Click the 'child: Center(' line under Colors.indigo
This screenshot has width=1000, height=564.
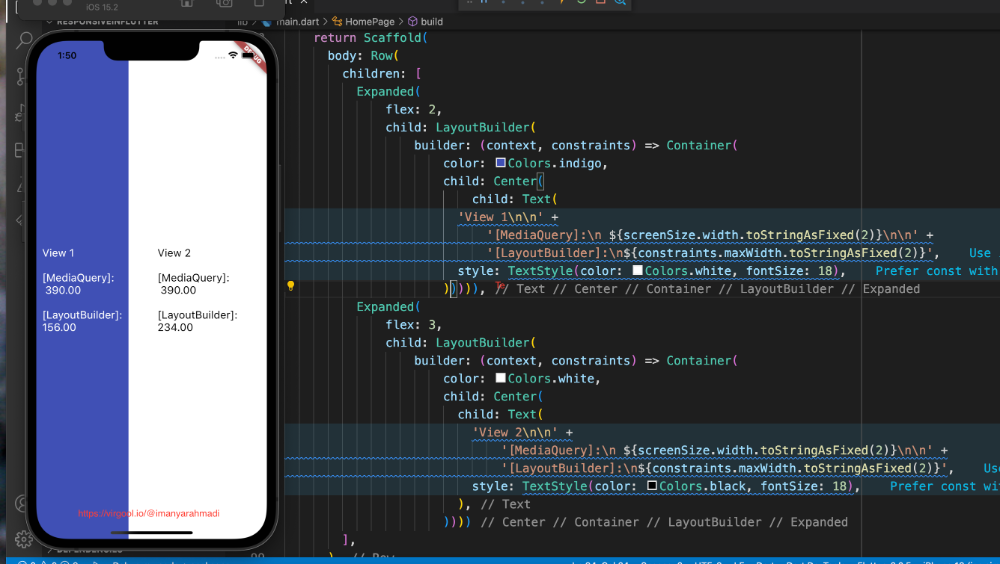click(x=494, y=181)
